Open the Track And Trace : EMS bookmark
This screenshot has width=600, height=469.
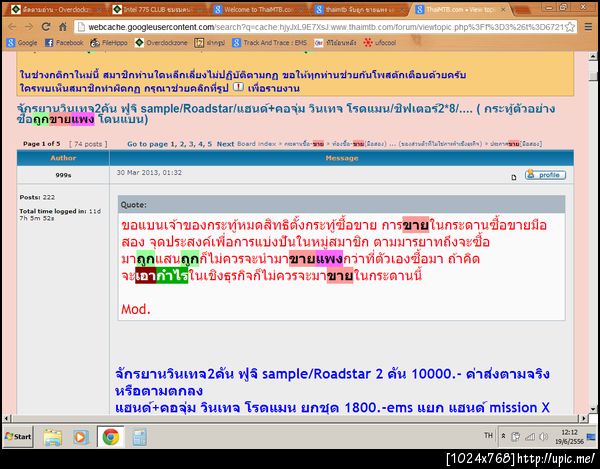point(269,43)
